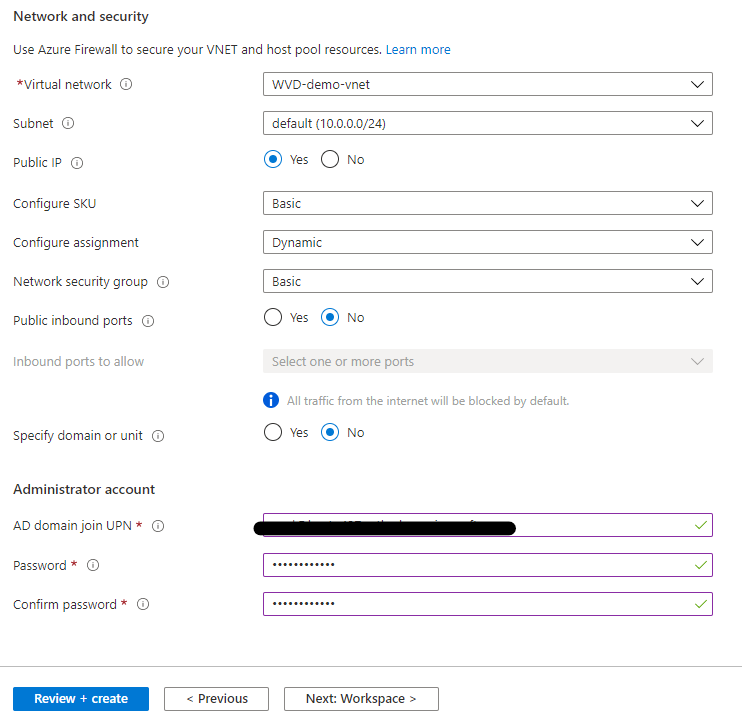Click info icon beside Network security group
Viewport: 742px width, 722px height.
point(163,282)
